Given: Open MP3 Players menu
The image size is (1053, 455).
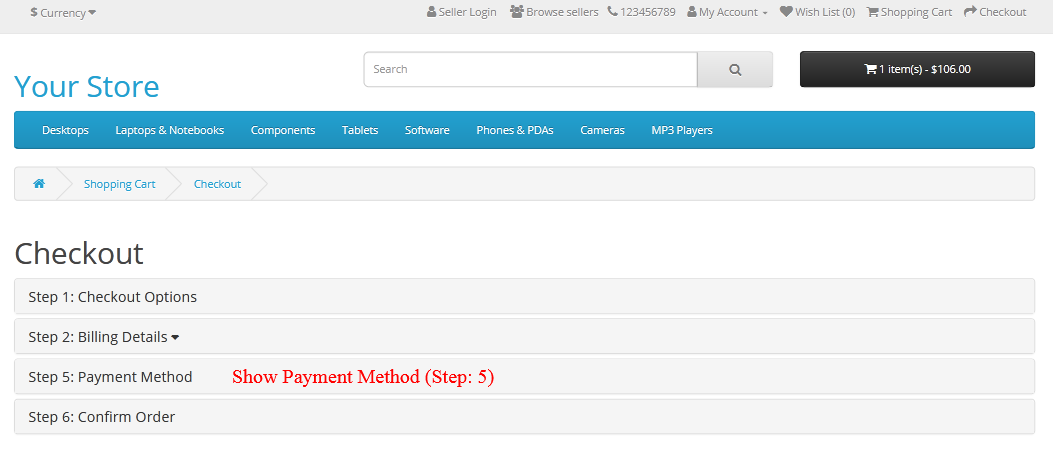Looking at the screenshot, I should coord(682,130).
